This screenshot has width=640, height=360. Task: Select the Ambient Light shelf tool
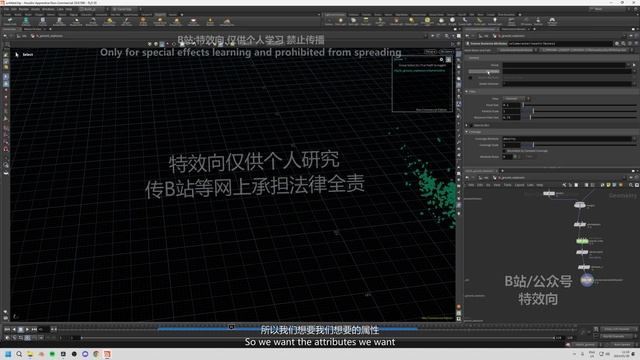[x=495, y=21]
